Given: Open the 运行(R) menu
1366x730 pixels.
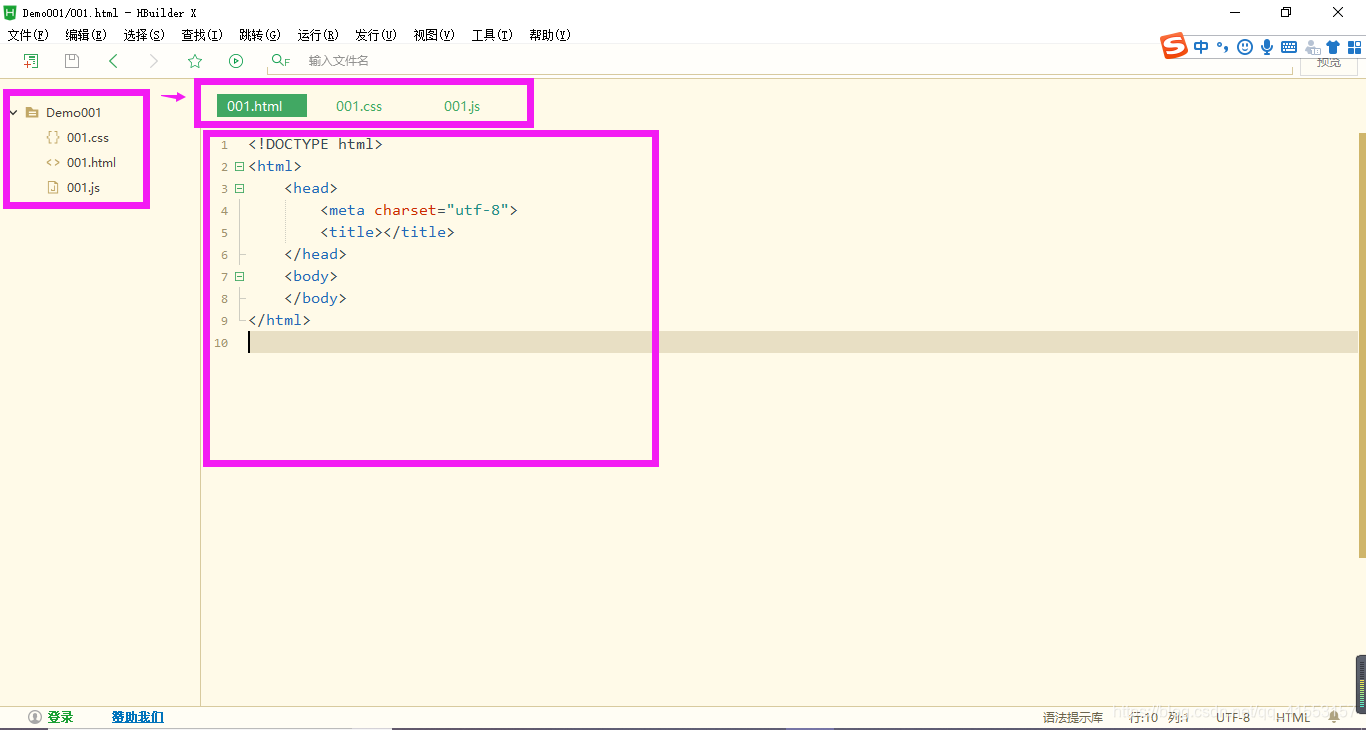Looking at the screenshot, I should tap(318, 35).
